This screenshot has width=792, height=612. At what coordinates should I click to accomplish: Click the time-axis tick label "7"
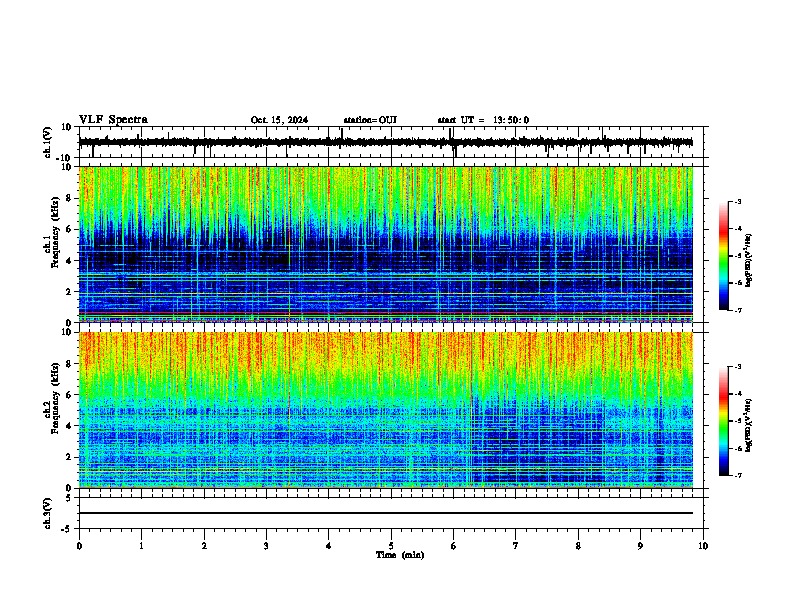[x=516, y=546]
